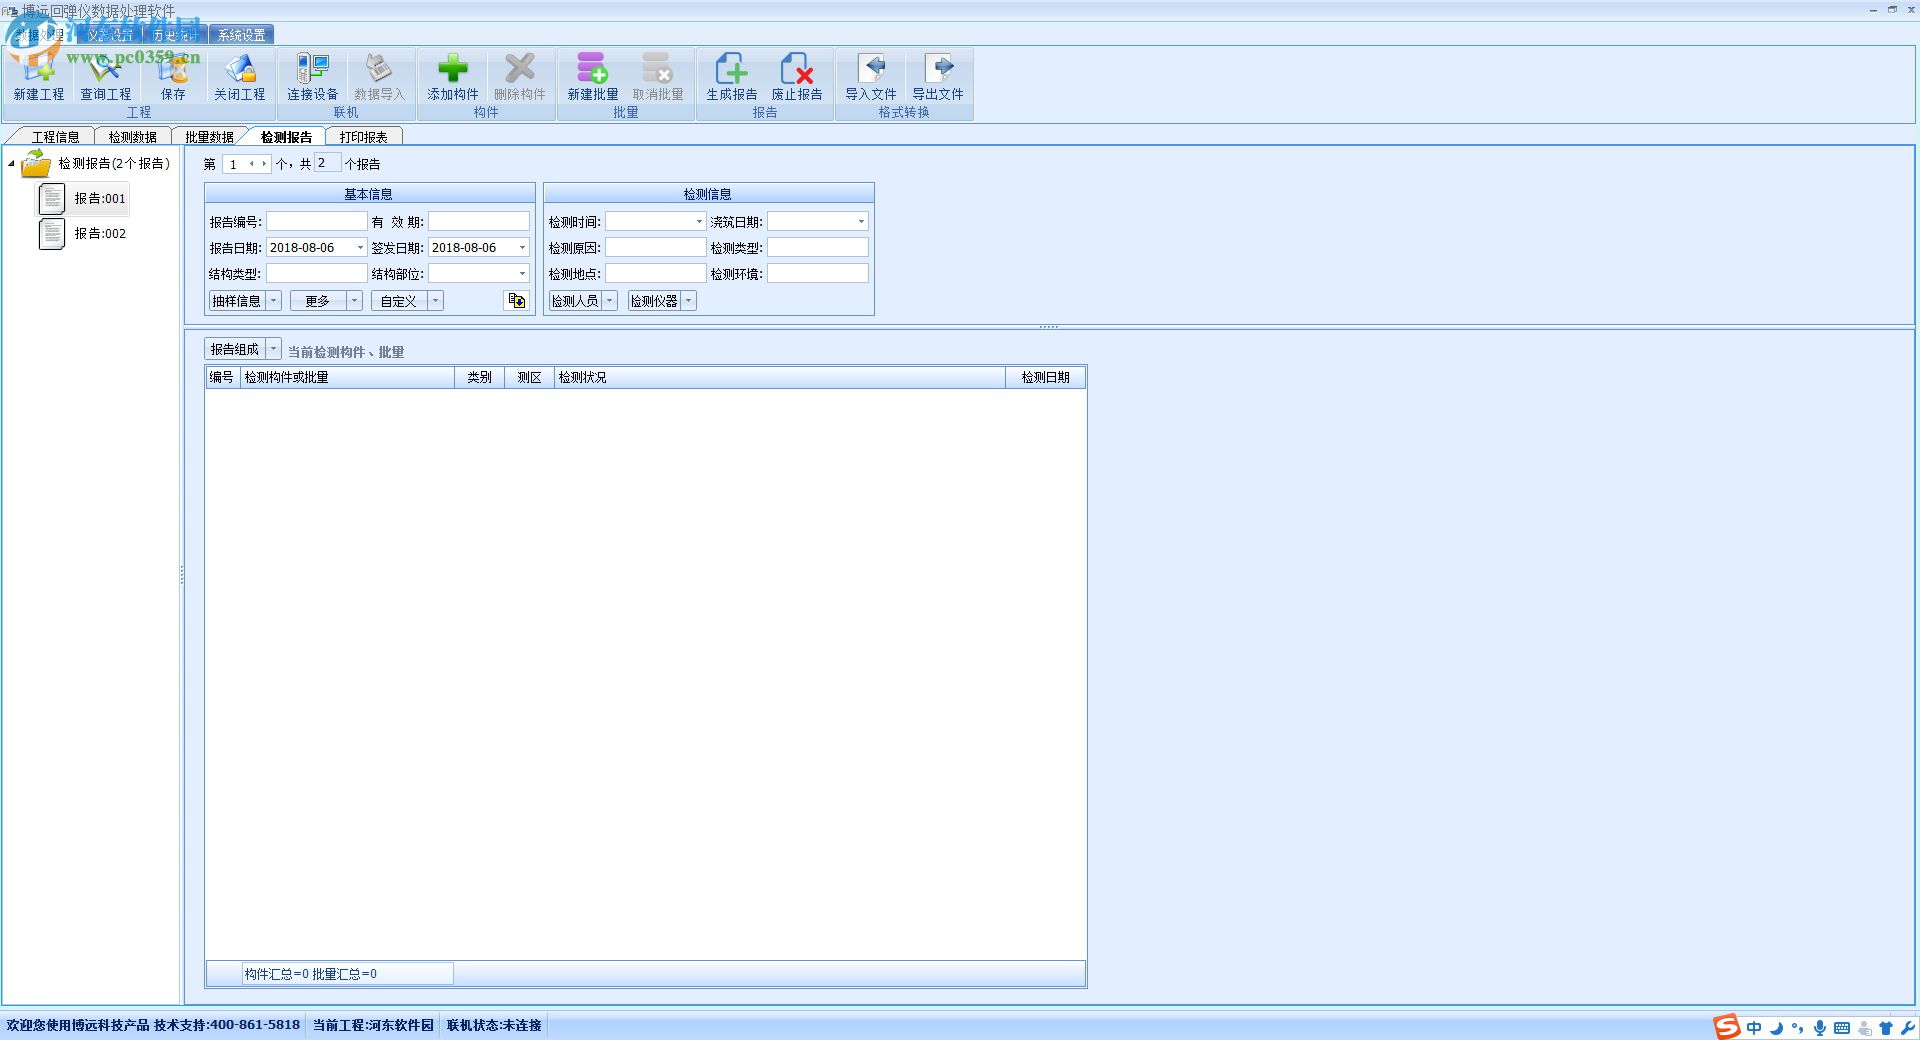Expand the 检测人员 dropdown arrow
Viewport: 1920px width, 1040px height.
(609, 300)
